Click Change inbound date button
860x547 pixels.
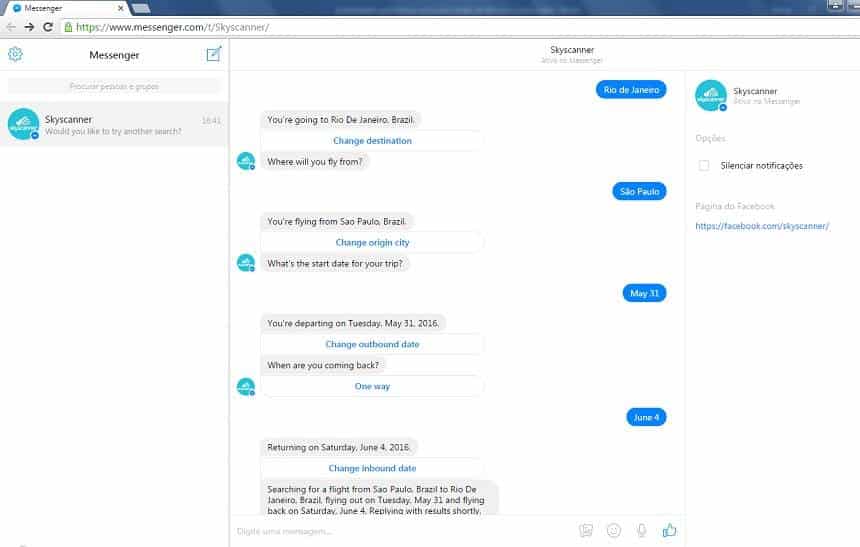coord(372,468)
